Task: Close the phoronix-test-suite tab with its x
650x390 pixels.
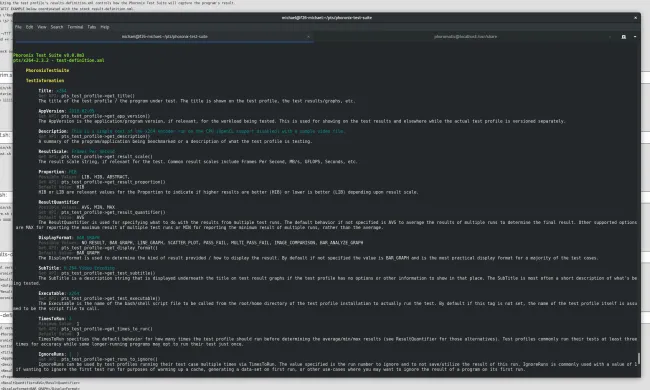Action: pyautogui.click(x=308, y=36)
